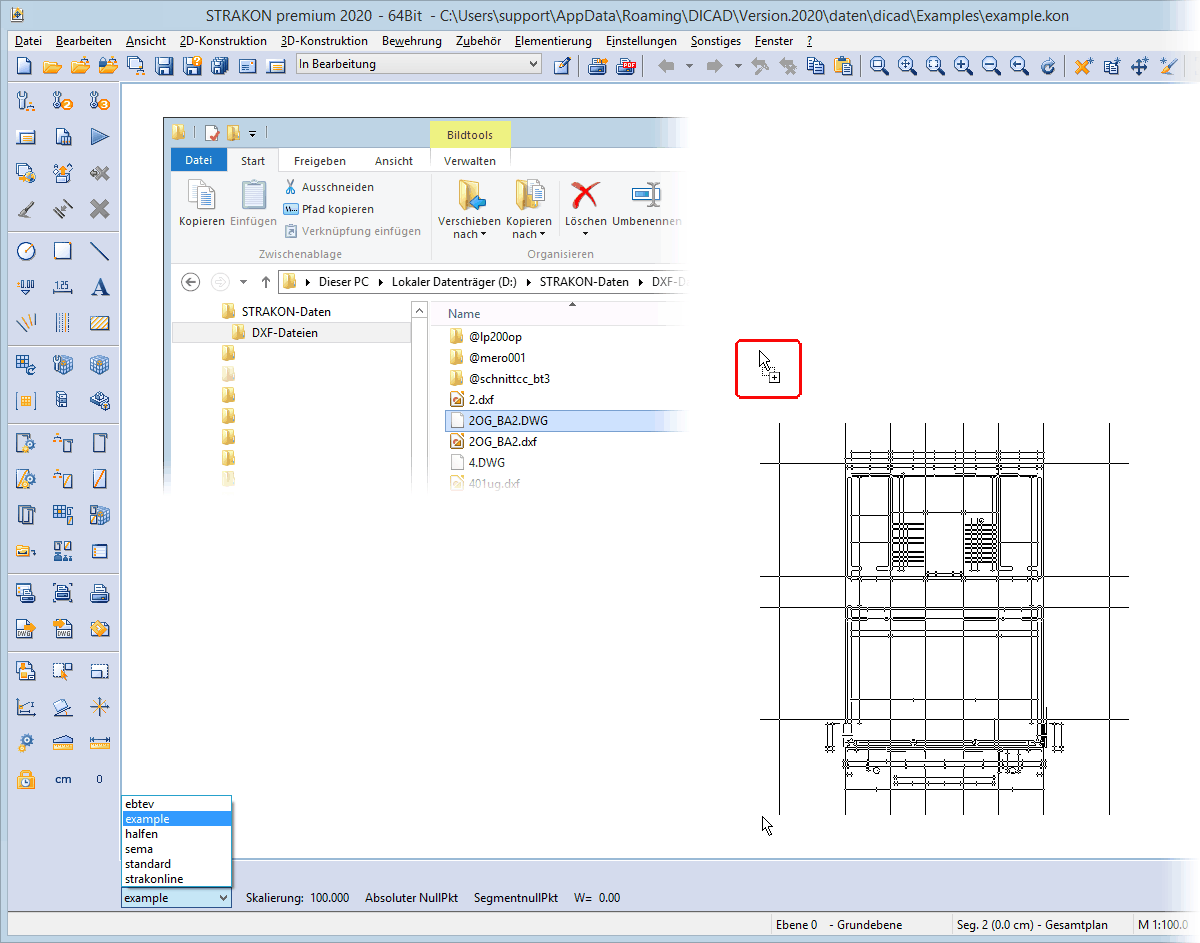Open the 'Bearbeiten' menu
Screen dimensions: 1200x943
84,41
